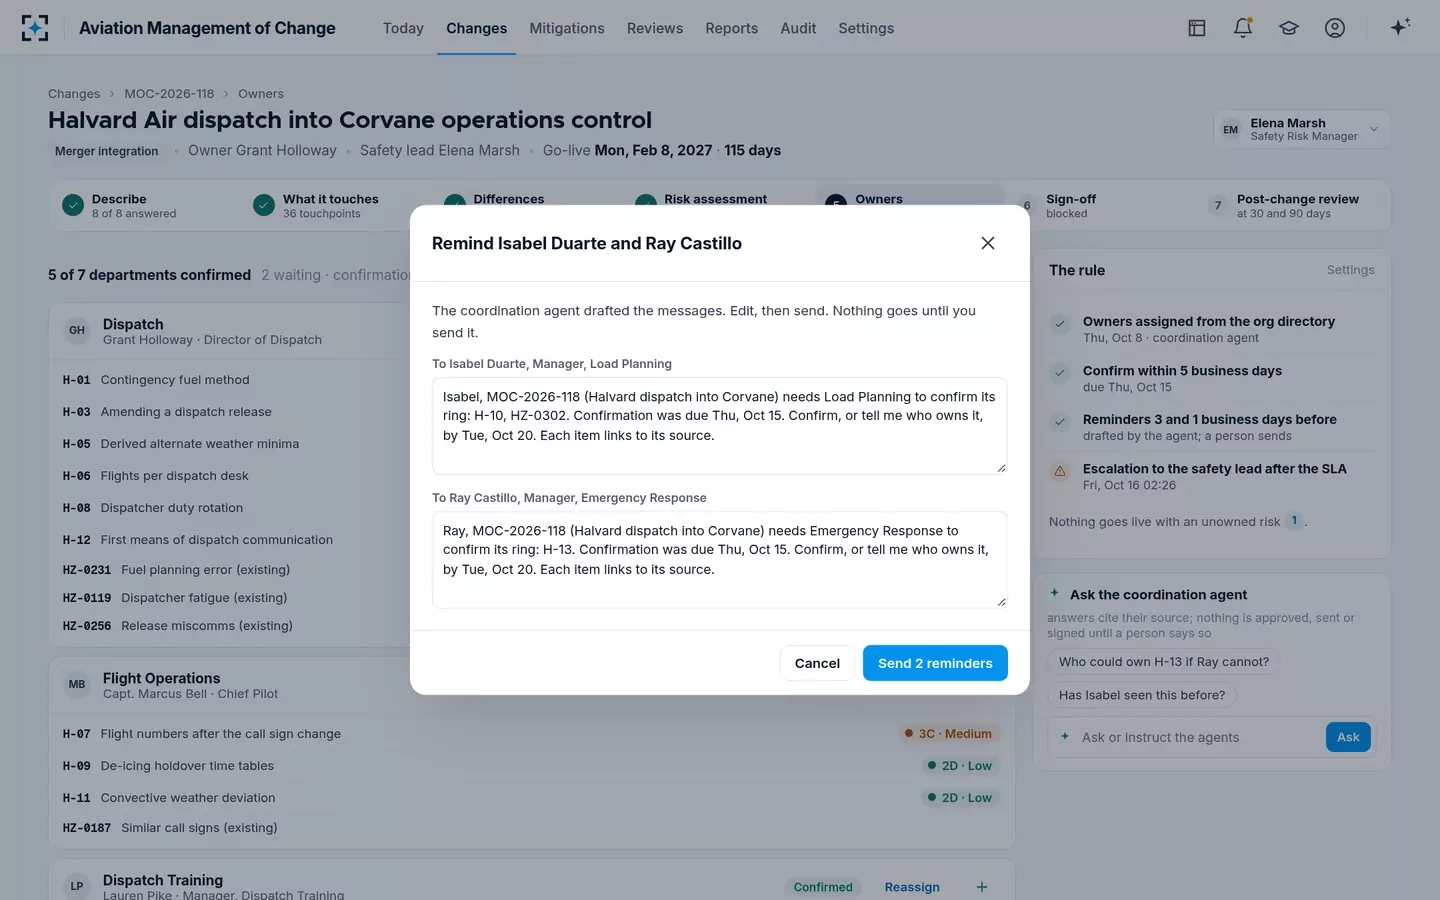Select the 'Has Isabel seen this before?' suggestion
This screenshot has width=1440, height=900.
coord(1142,695)
